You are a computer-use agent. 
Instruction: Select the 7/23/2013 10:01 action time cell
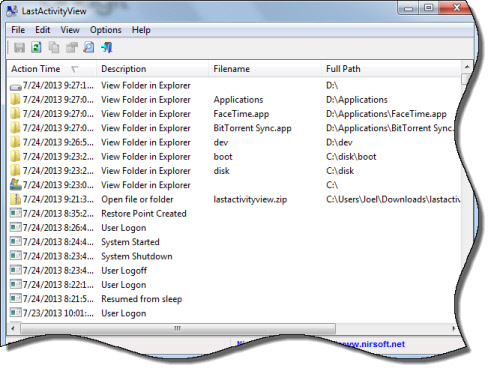(x=58, y=313)
